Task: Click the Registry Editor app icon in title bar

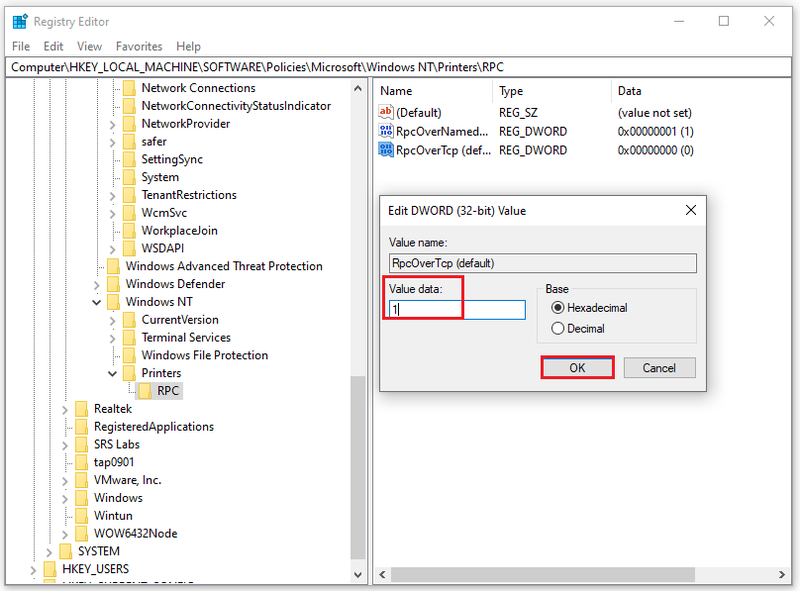Action: point(20,22)
